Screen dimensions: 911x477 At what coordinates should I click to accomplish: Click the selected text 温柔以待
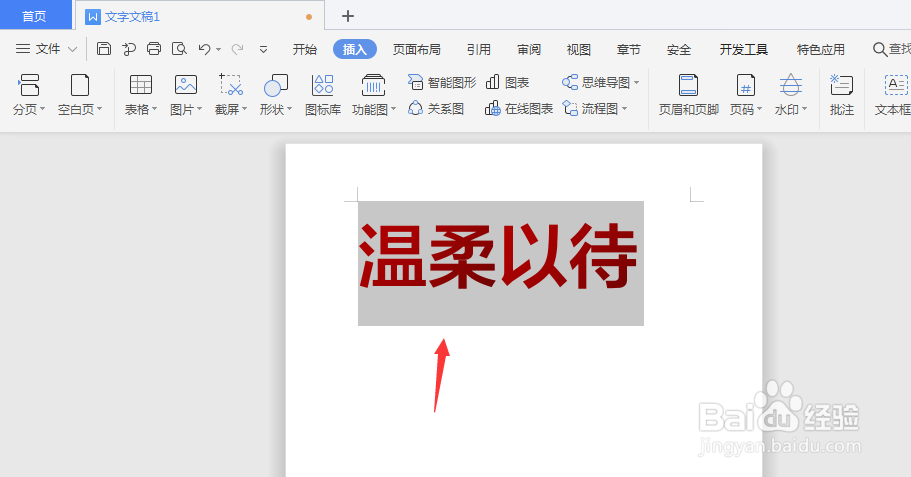499,257
